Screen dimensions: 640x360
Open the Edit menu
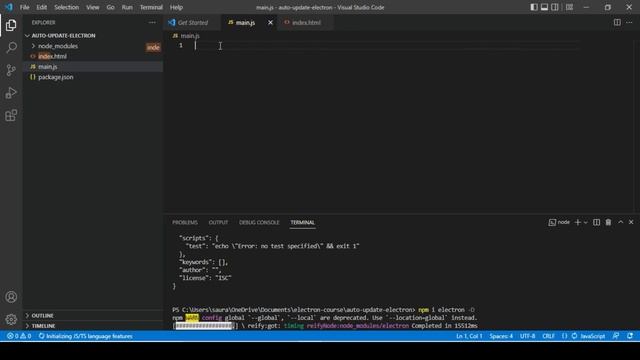(41, 7)
